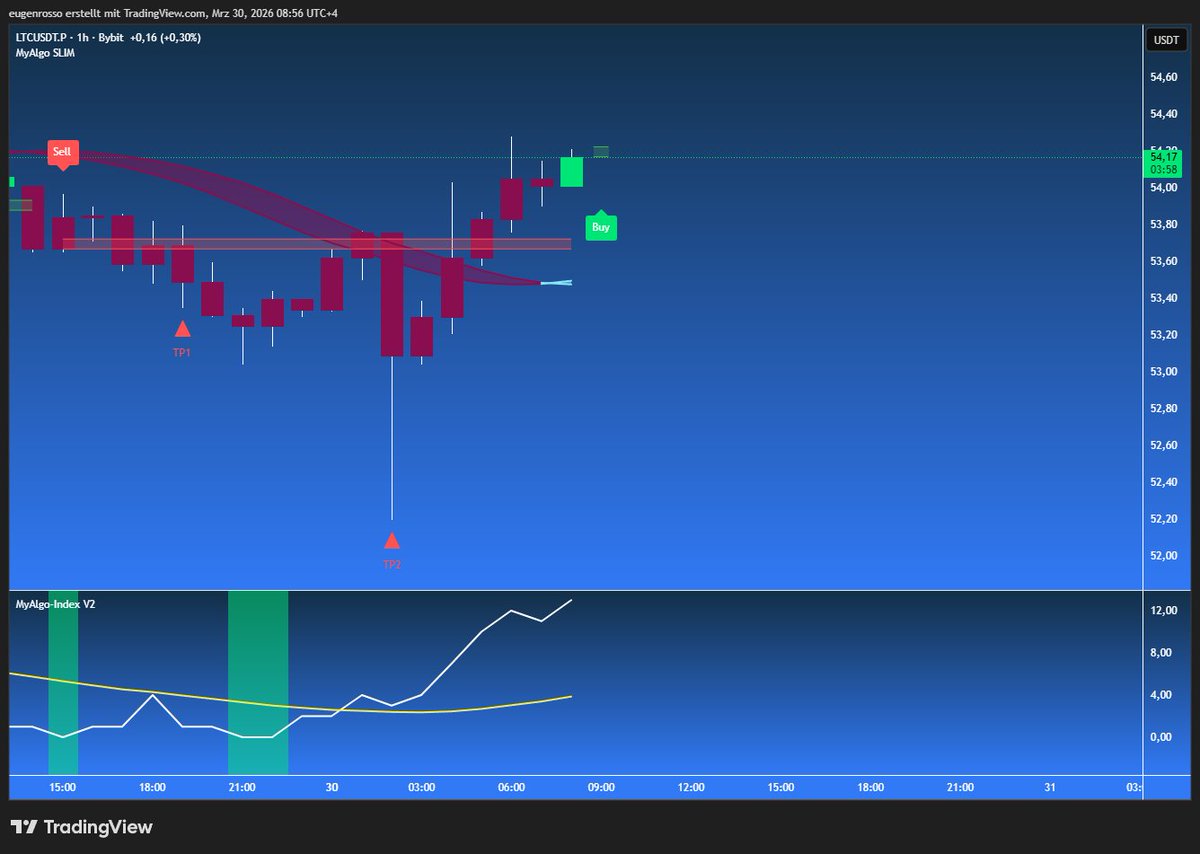Select the TP1 red triangle marker
The height and width of the screenshot is (854, 1200).
[x=182, y=328]
